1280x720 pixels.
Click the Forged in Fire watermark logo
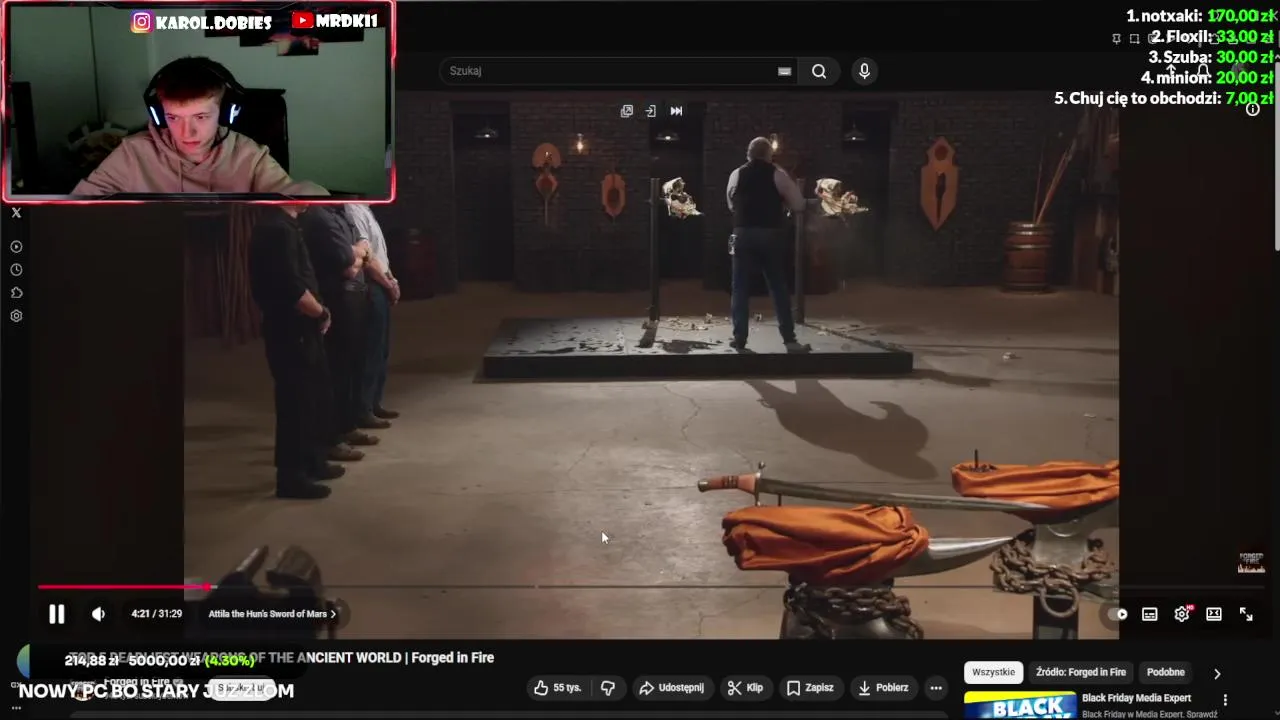click(1251, 562)
